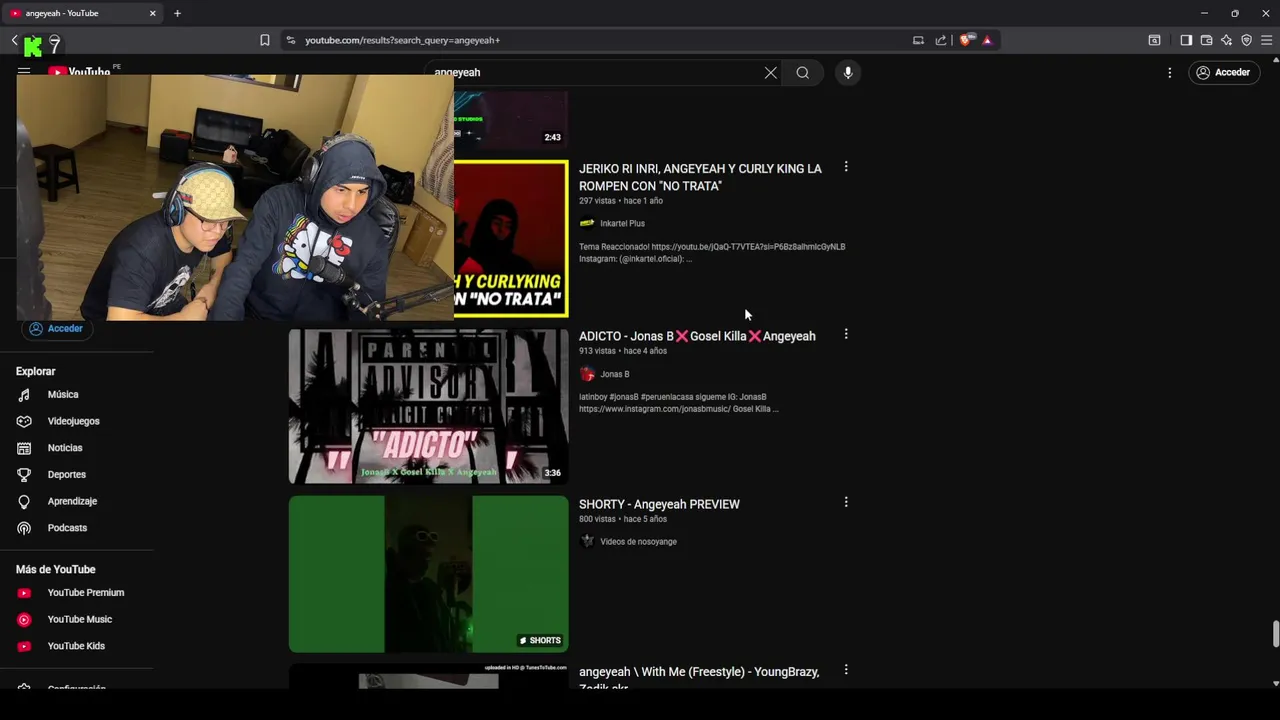Click Videos de nosoyange channel avatar

(x=587, y=541)
